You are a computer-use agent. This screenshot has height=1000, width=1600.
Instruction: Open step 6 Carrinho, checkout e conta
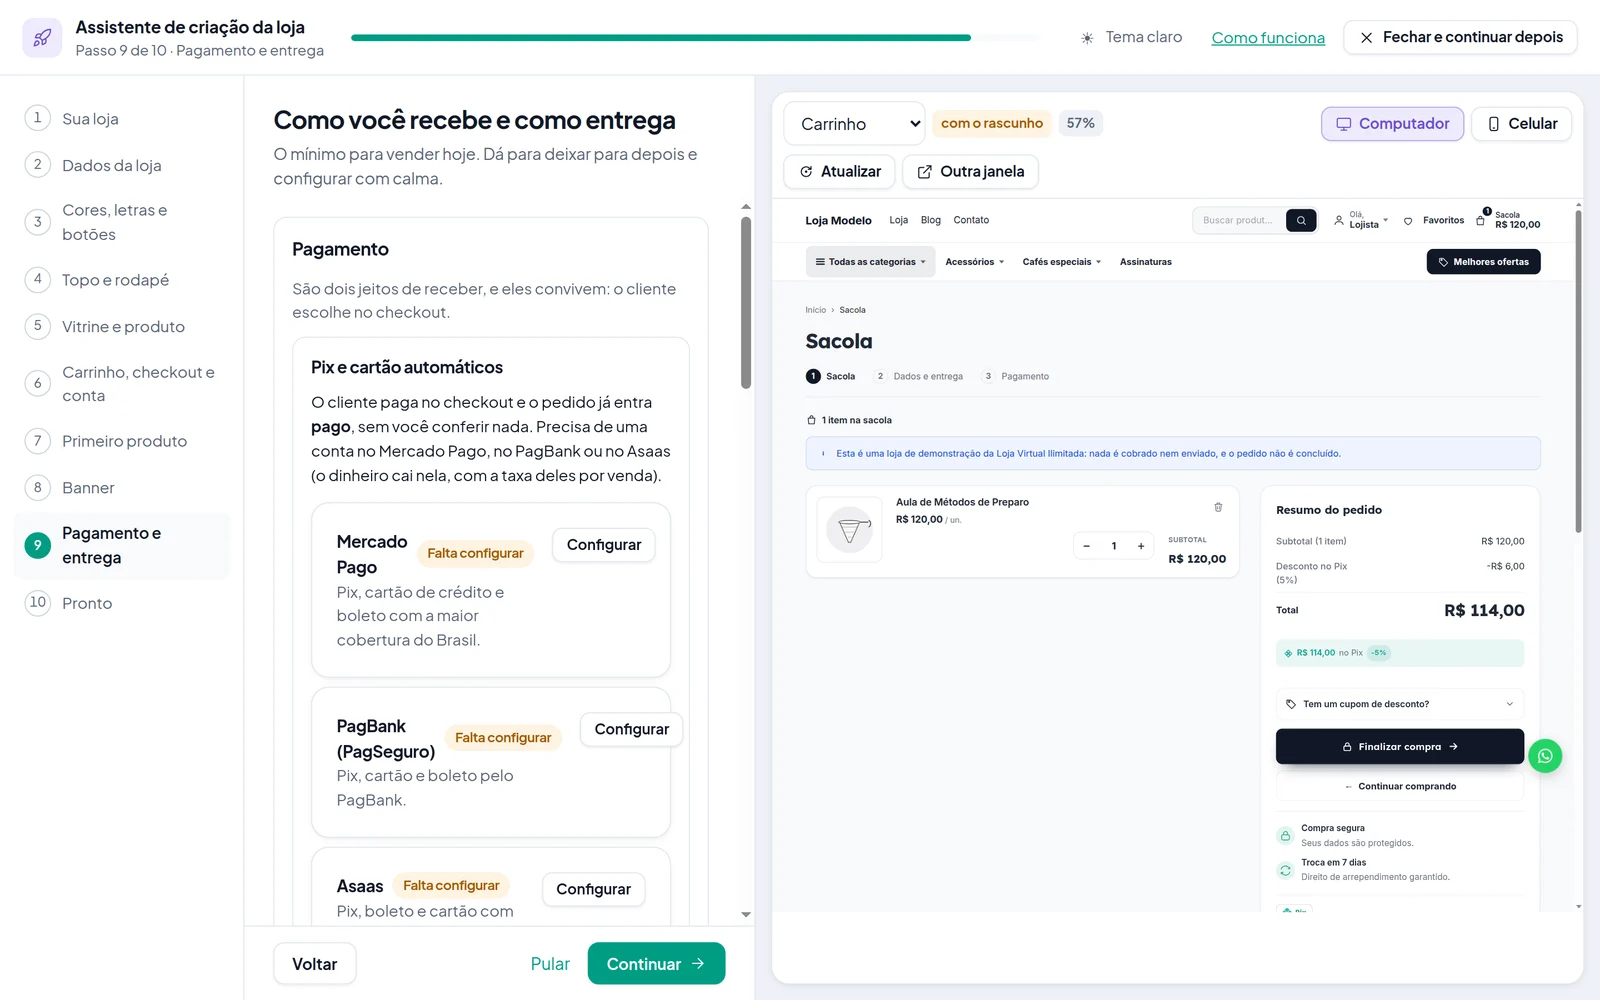[x=121, y=383]
